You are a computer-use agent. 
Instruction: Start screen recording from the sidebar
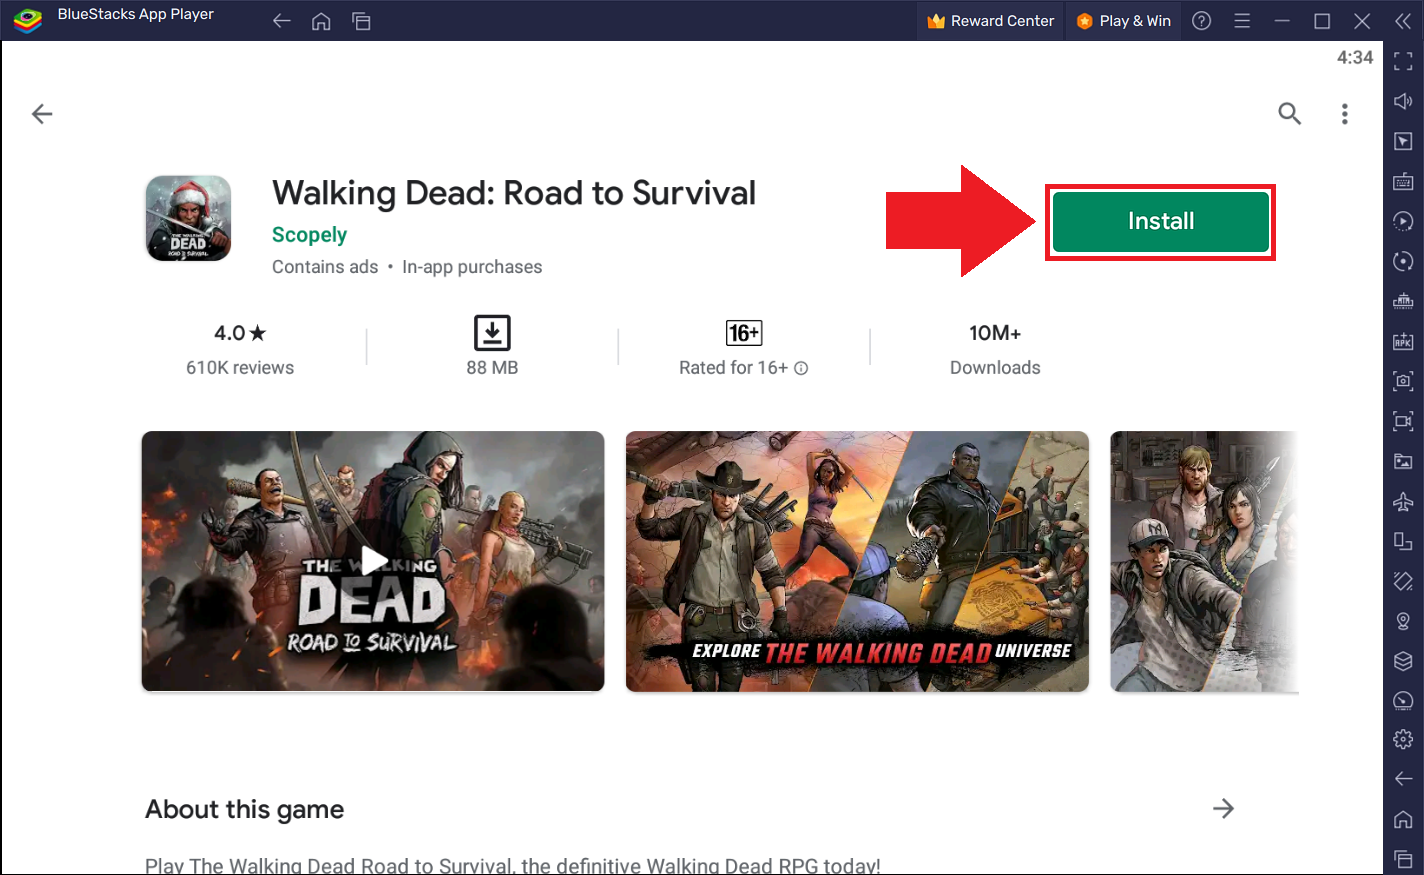point(1403,421)
